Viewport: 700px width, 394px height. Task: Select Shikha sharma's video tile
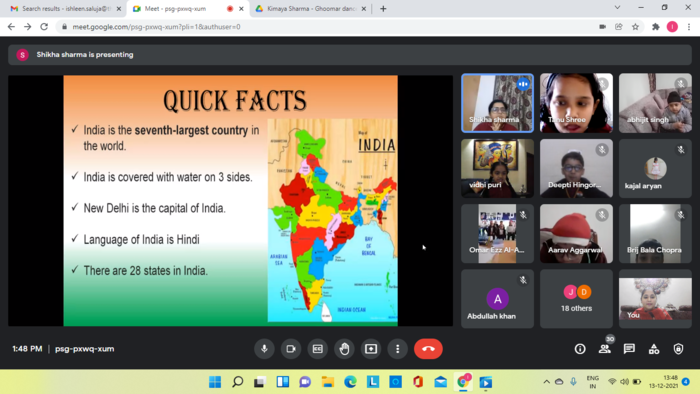[497, 103]
